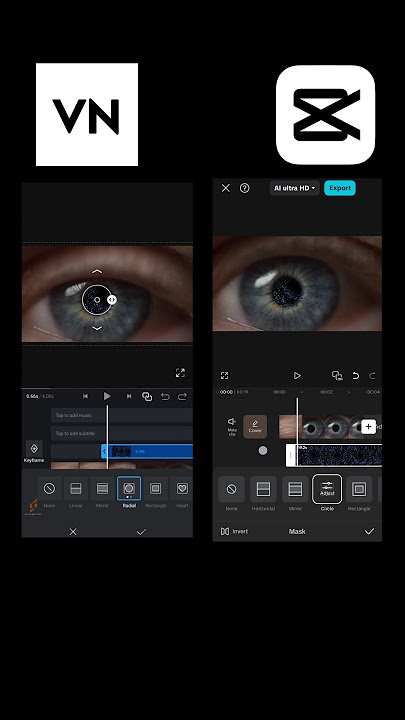The width and height of the screenshot is (405, 720).
Task: Click the CapCut app logo
Action: 326,115
